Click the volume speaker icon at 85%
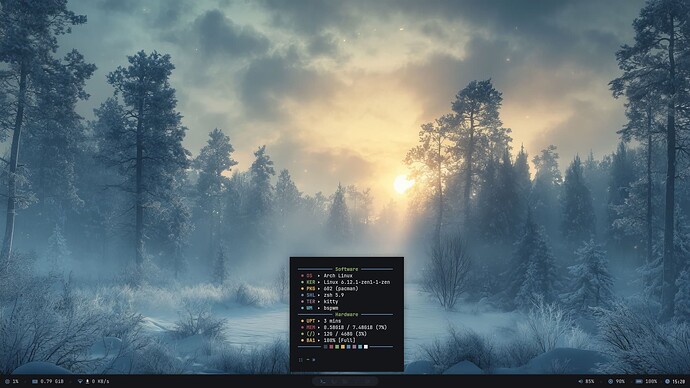The height and width of the screenshot is (388, 690). [x=580, y=381]
